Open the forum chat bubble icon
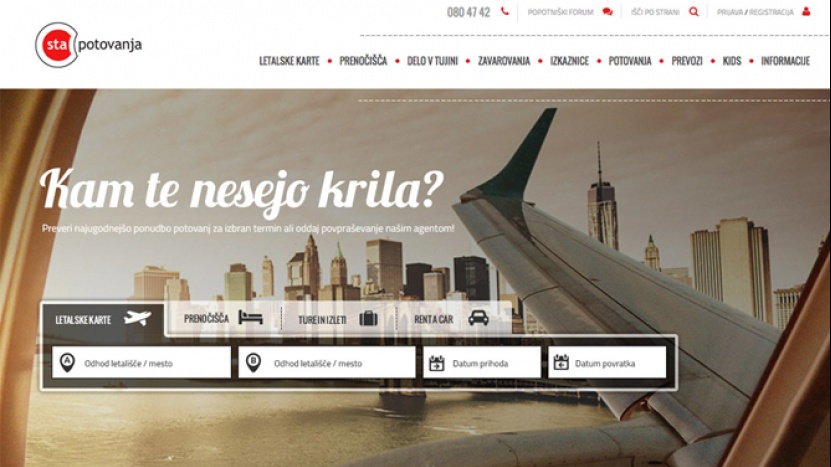The height and width of the screenshot is (467, 831). [x=607, y=12]
